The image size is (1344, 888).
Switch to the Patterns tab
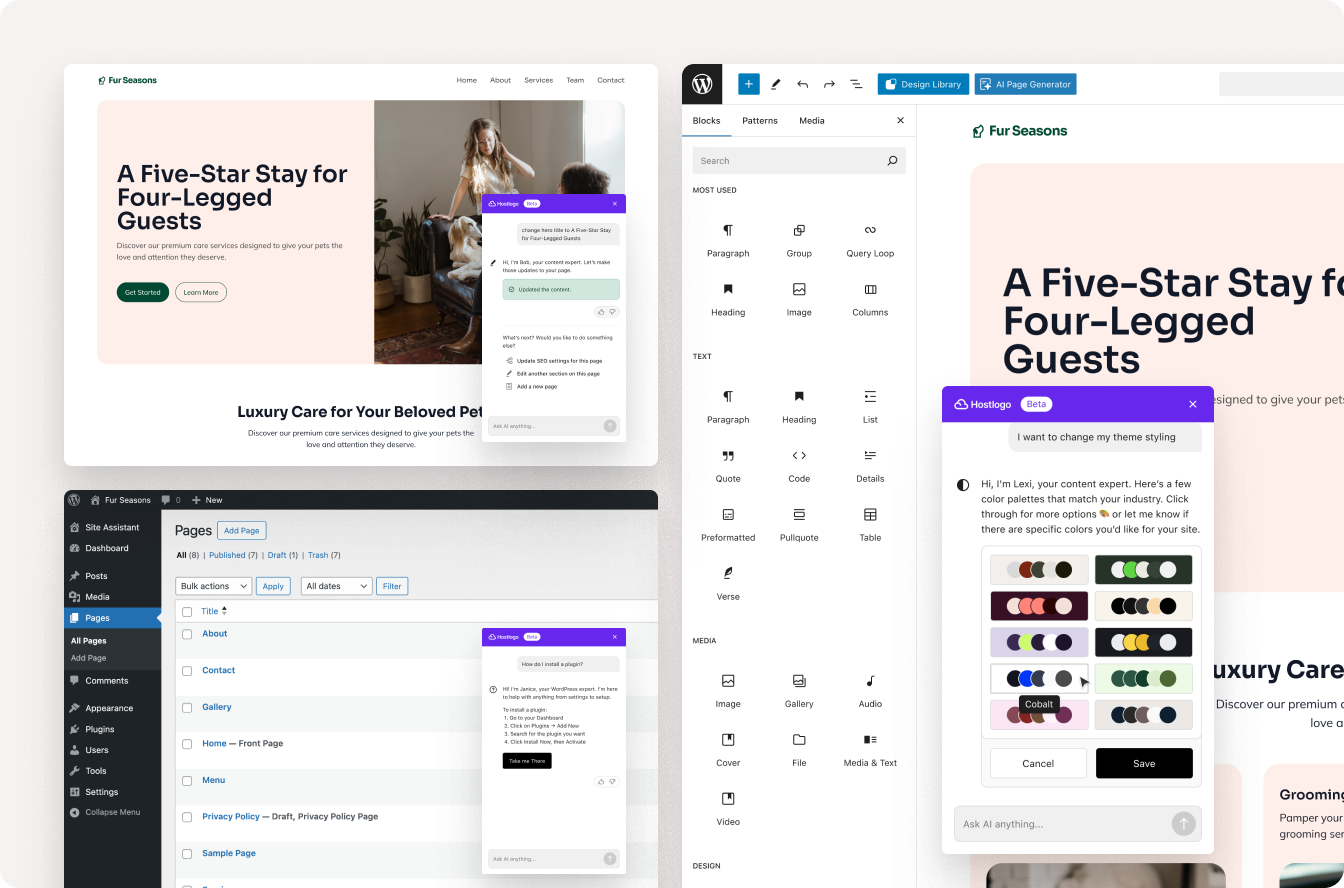[760, 120]
